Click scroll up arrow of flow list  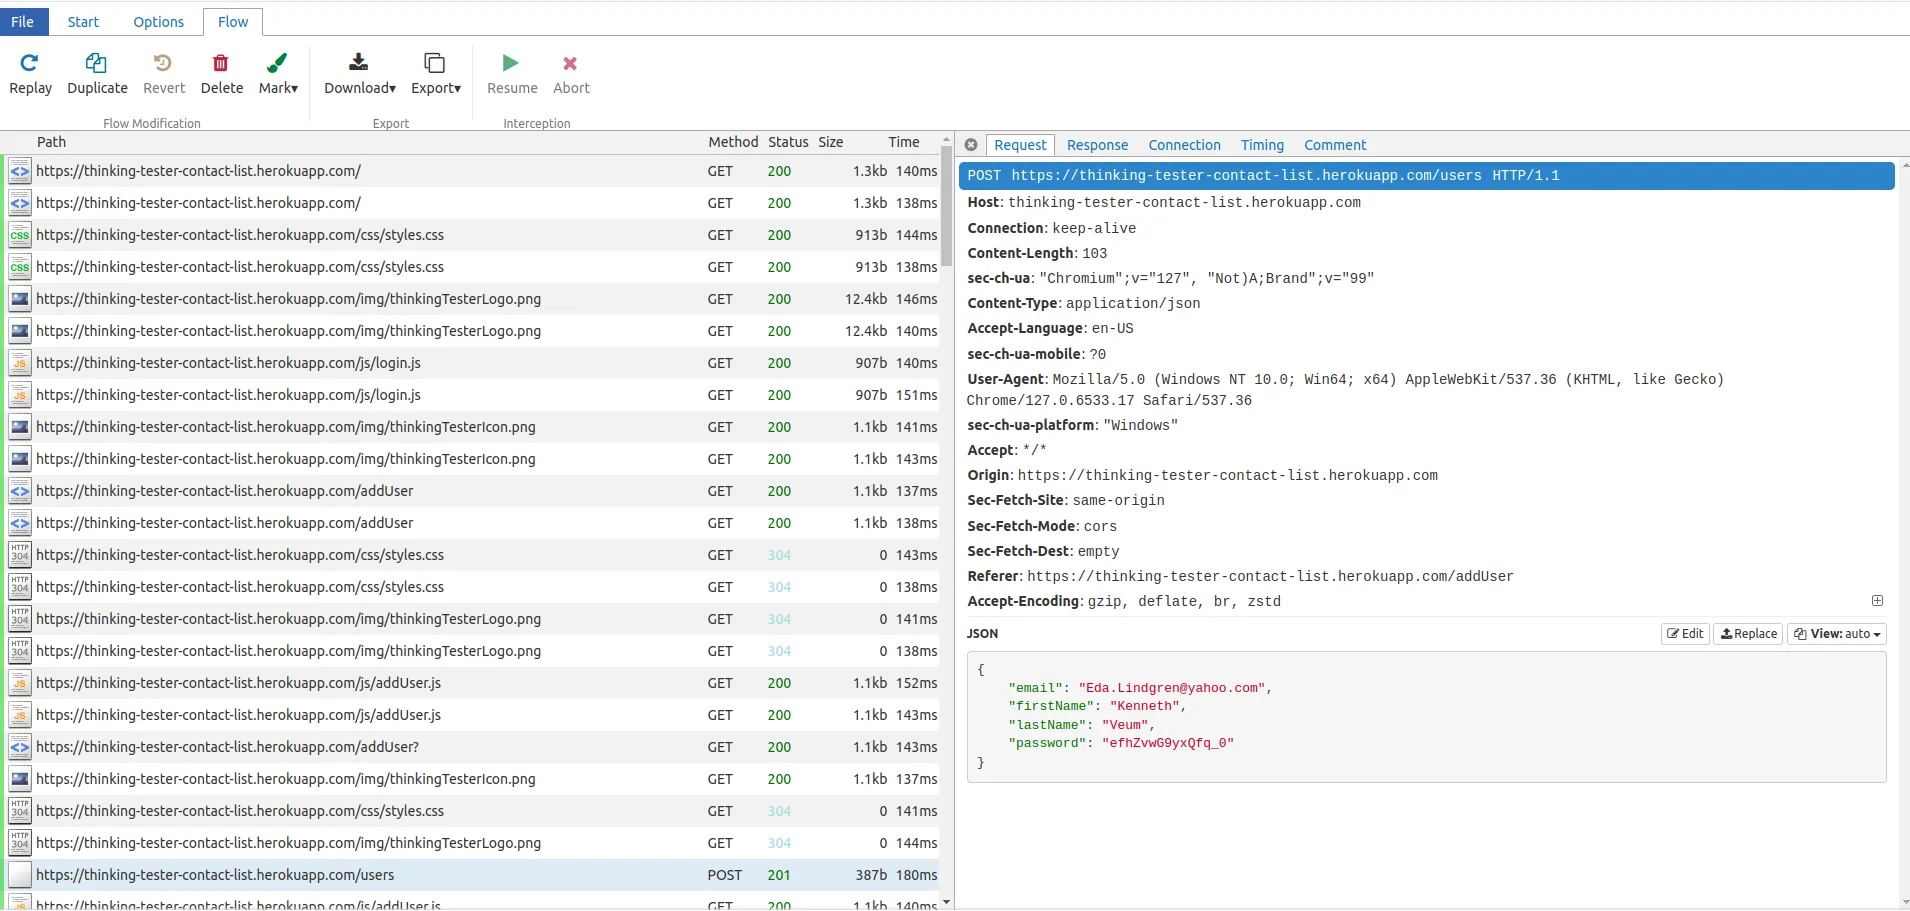click(946, 140)
